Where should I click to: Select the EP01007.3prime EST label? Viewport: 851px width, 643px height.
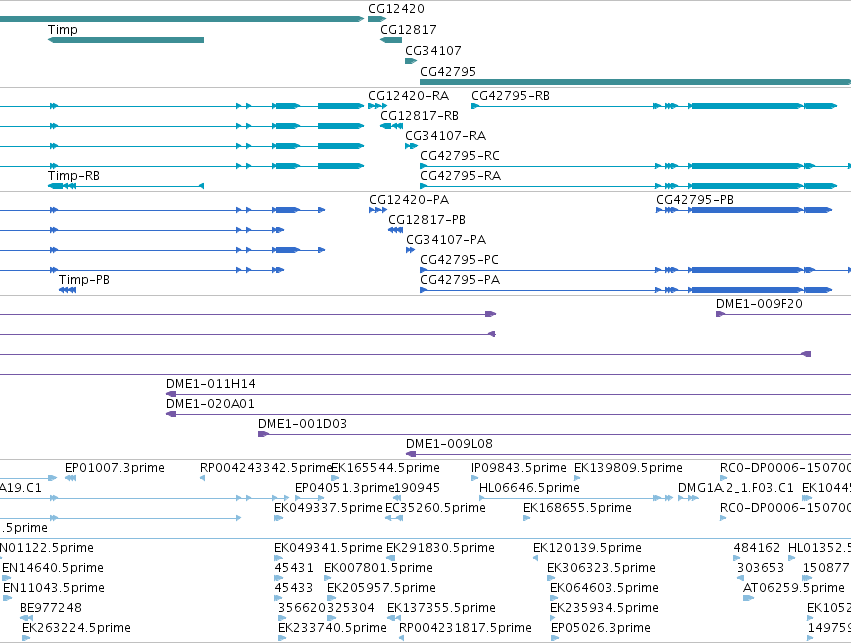click(x=115, y=469)
